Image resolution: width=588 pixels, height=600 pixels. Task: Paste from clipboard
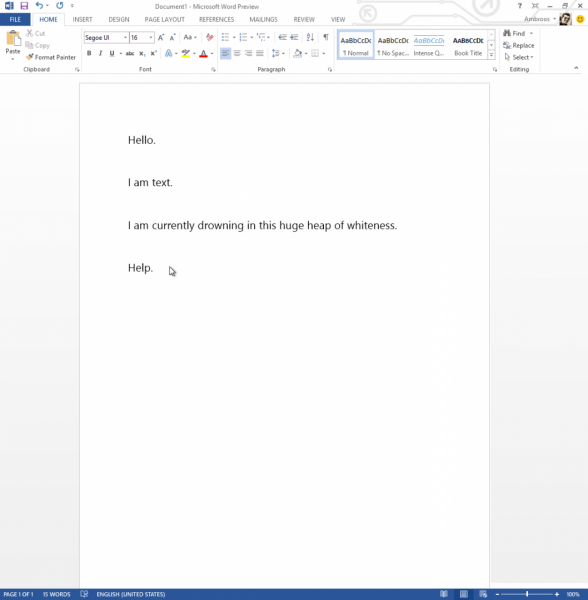tap(13, 45)
